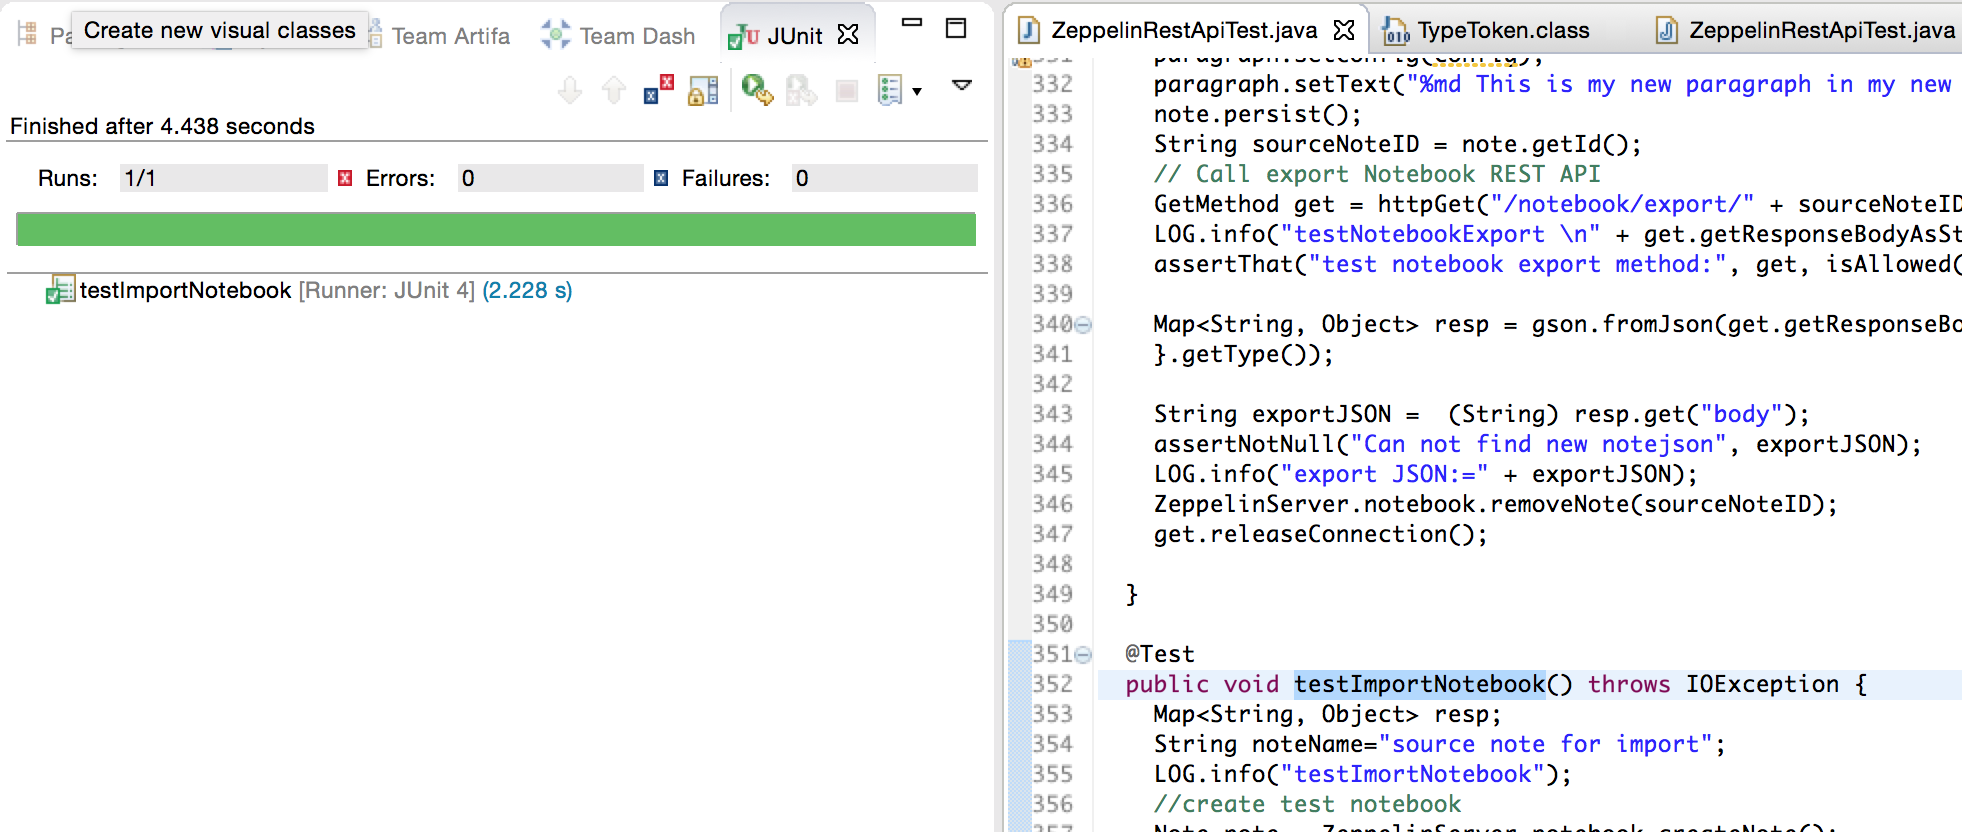Click the 'note.persist();' code line
Screen dimensions: 1962x832
(1257, 114)
